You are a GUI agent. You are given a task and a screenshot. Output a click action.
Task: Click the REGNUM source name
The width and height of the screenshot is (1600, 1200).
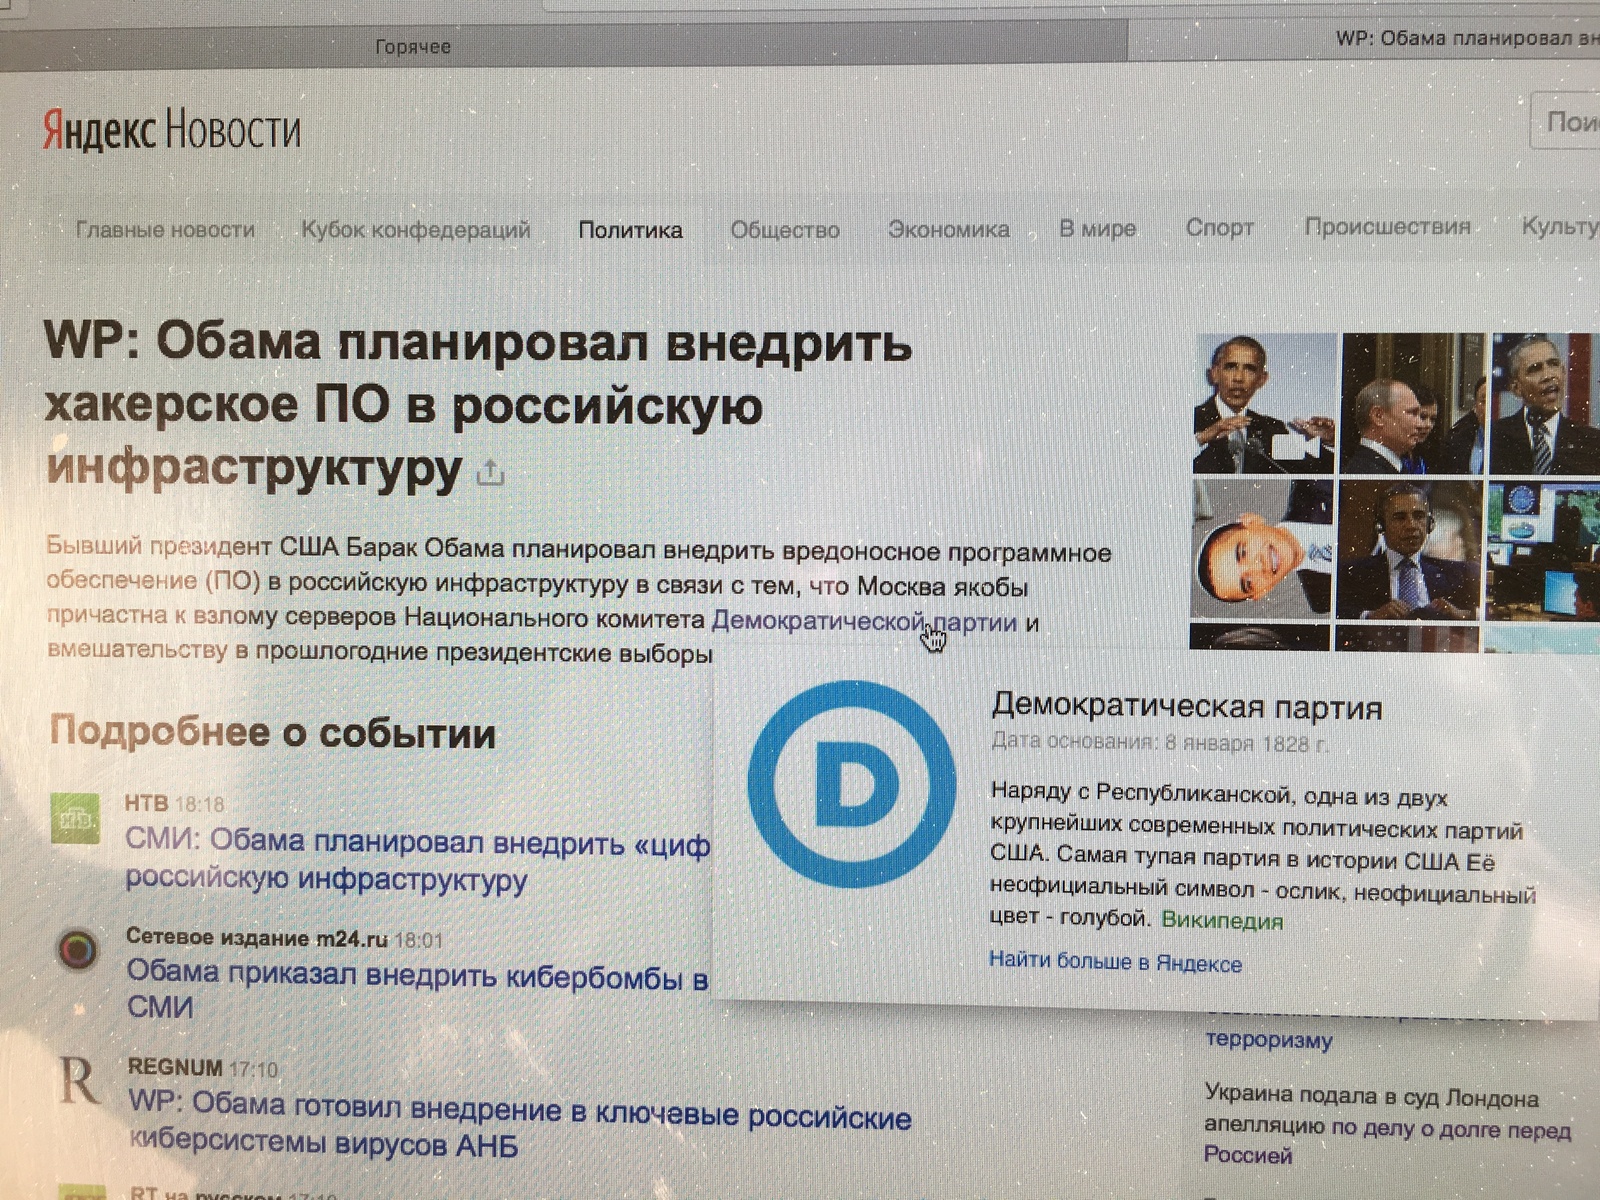pos(175,1067)
